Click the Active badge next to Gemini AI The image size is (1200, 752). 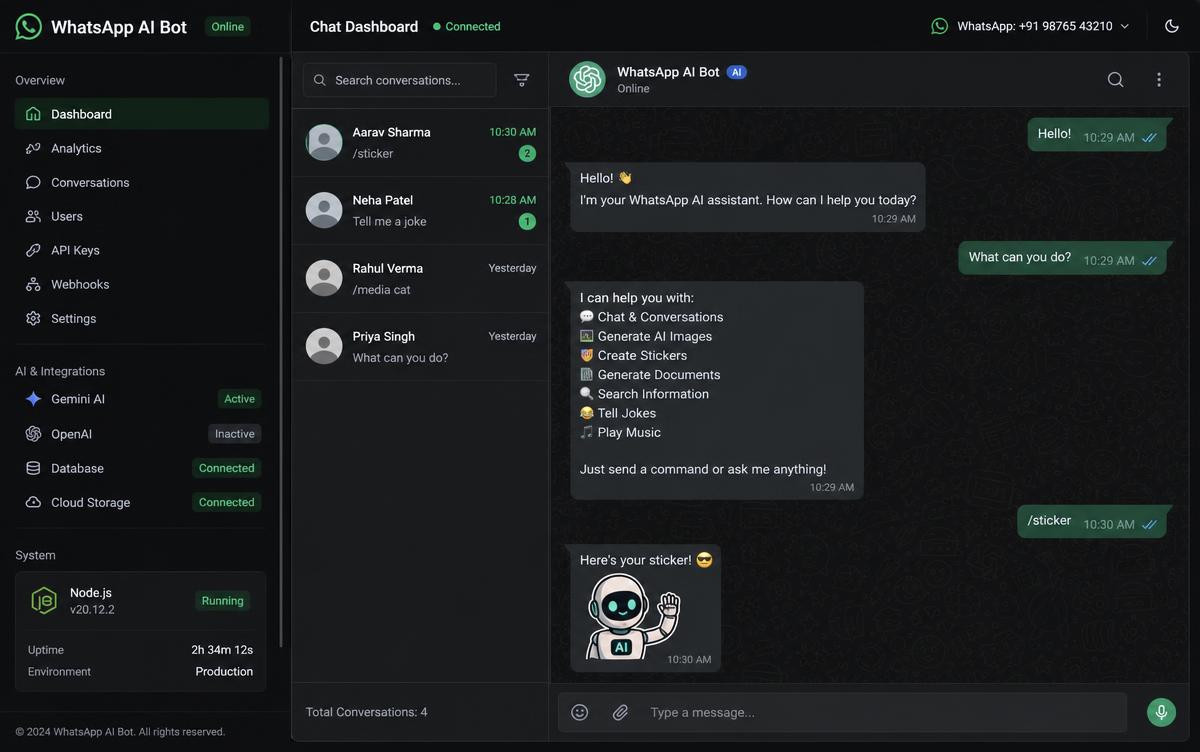pos(239,399)
